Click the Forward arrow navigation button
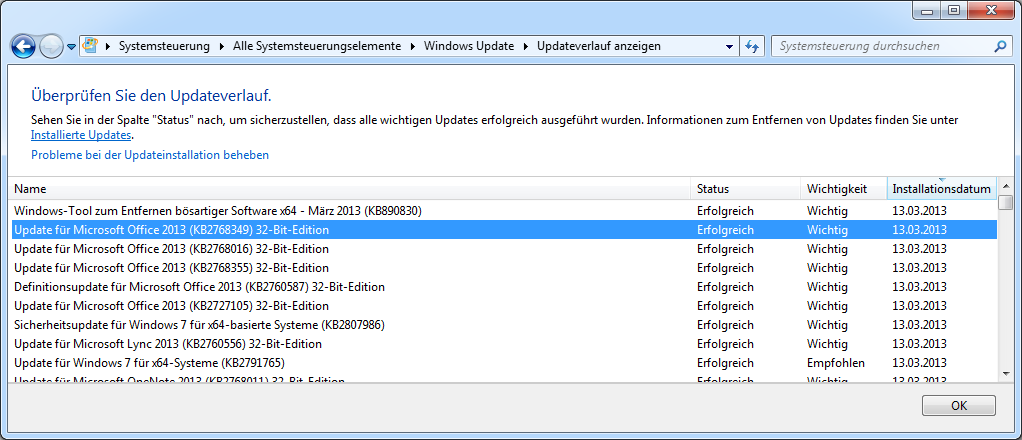The width and height of the screenshot is (1022, 440). 51,46
